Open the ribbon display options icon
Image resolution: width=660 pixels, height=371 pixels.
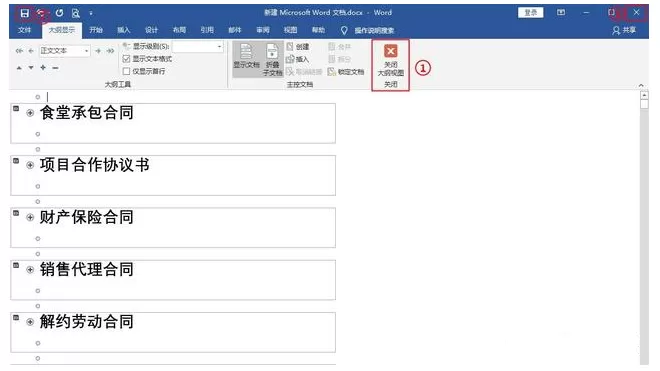561,13
